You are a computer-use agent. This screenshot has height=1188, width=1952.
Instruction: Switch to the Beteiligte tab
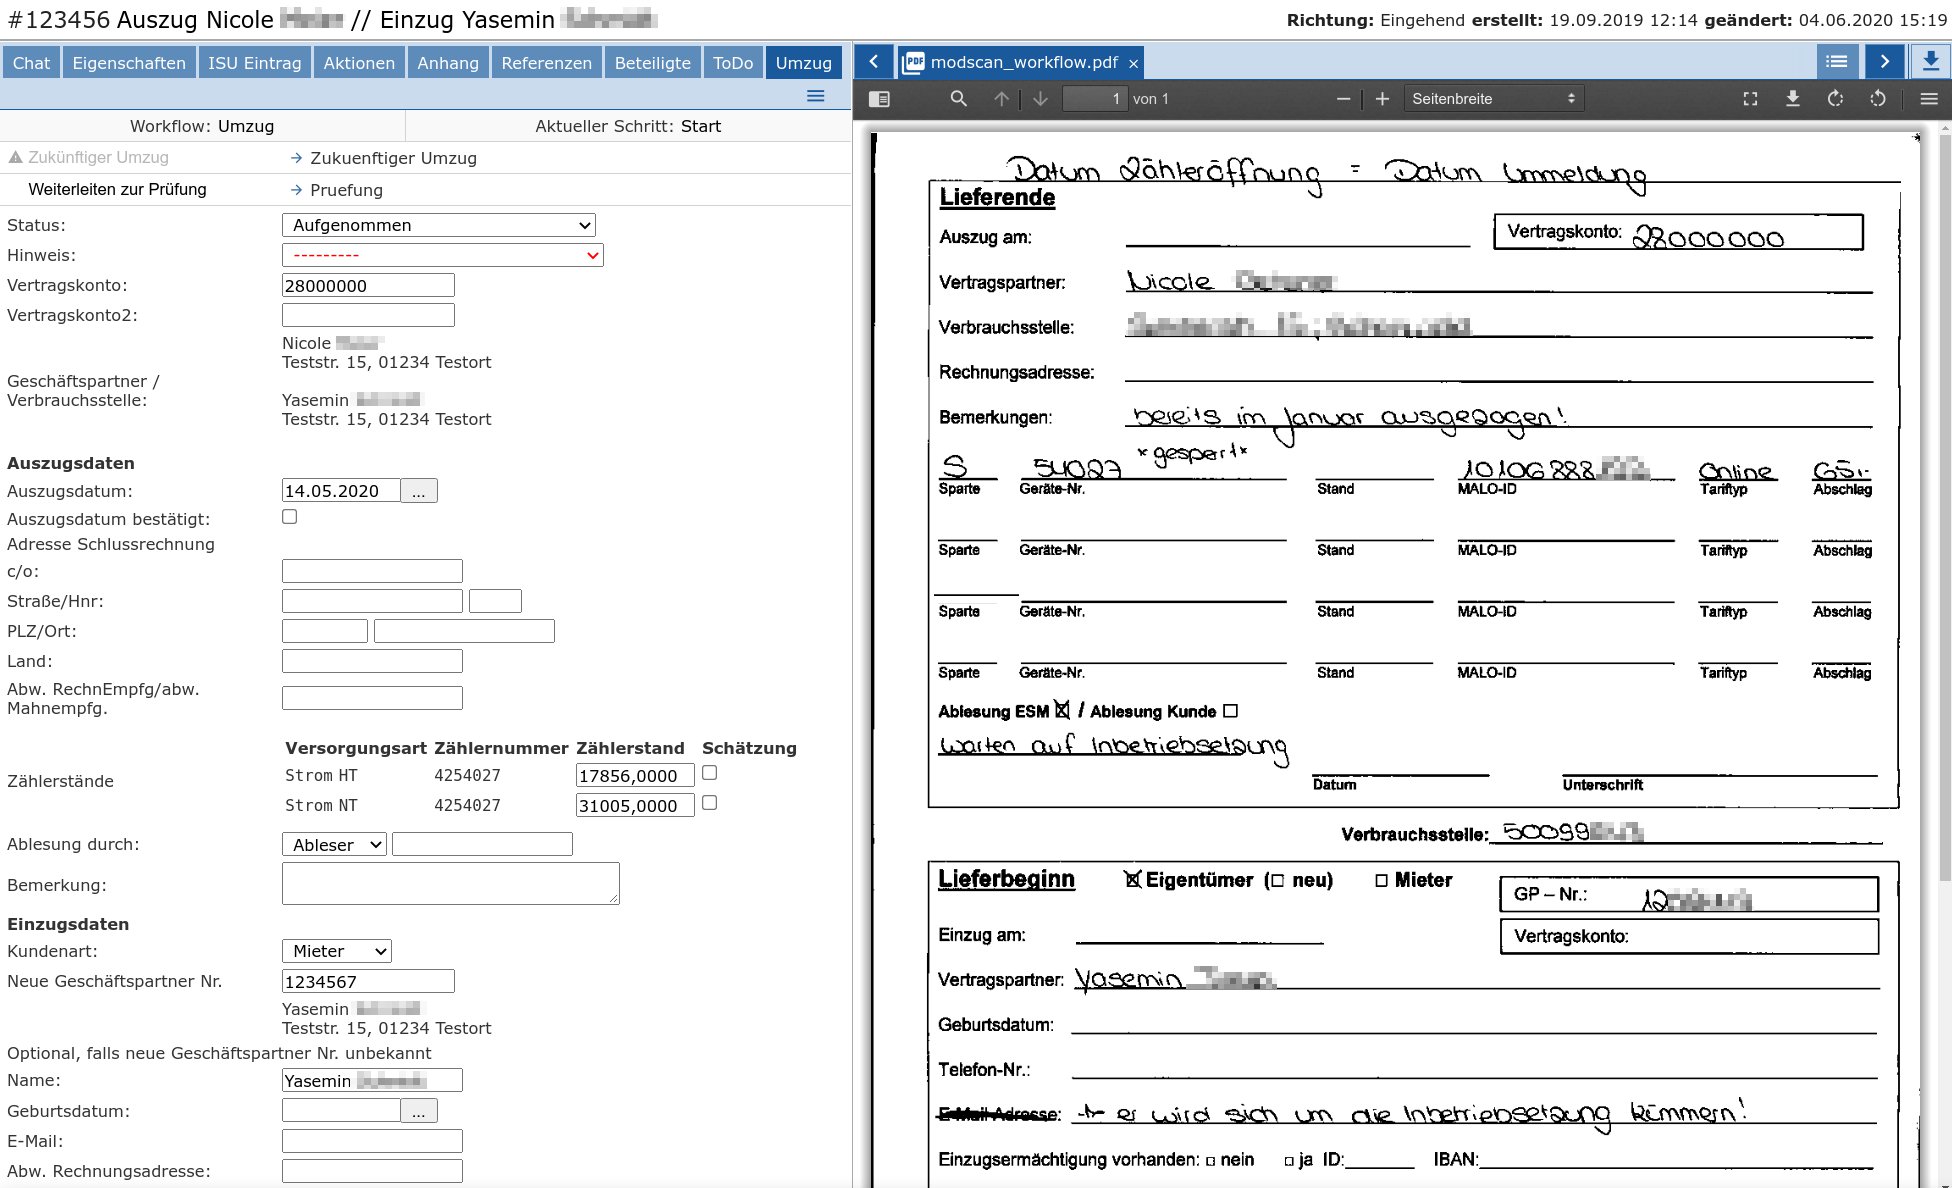pos(653,63)
